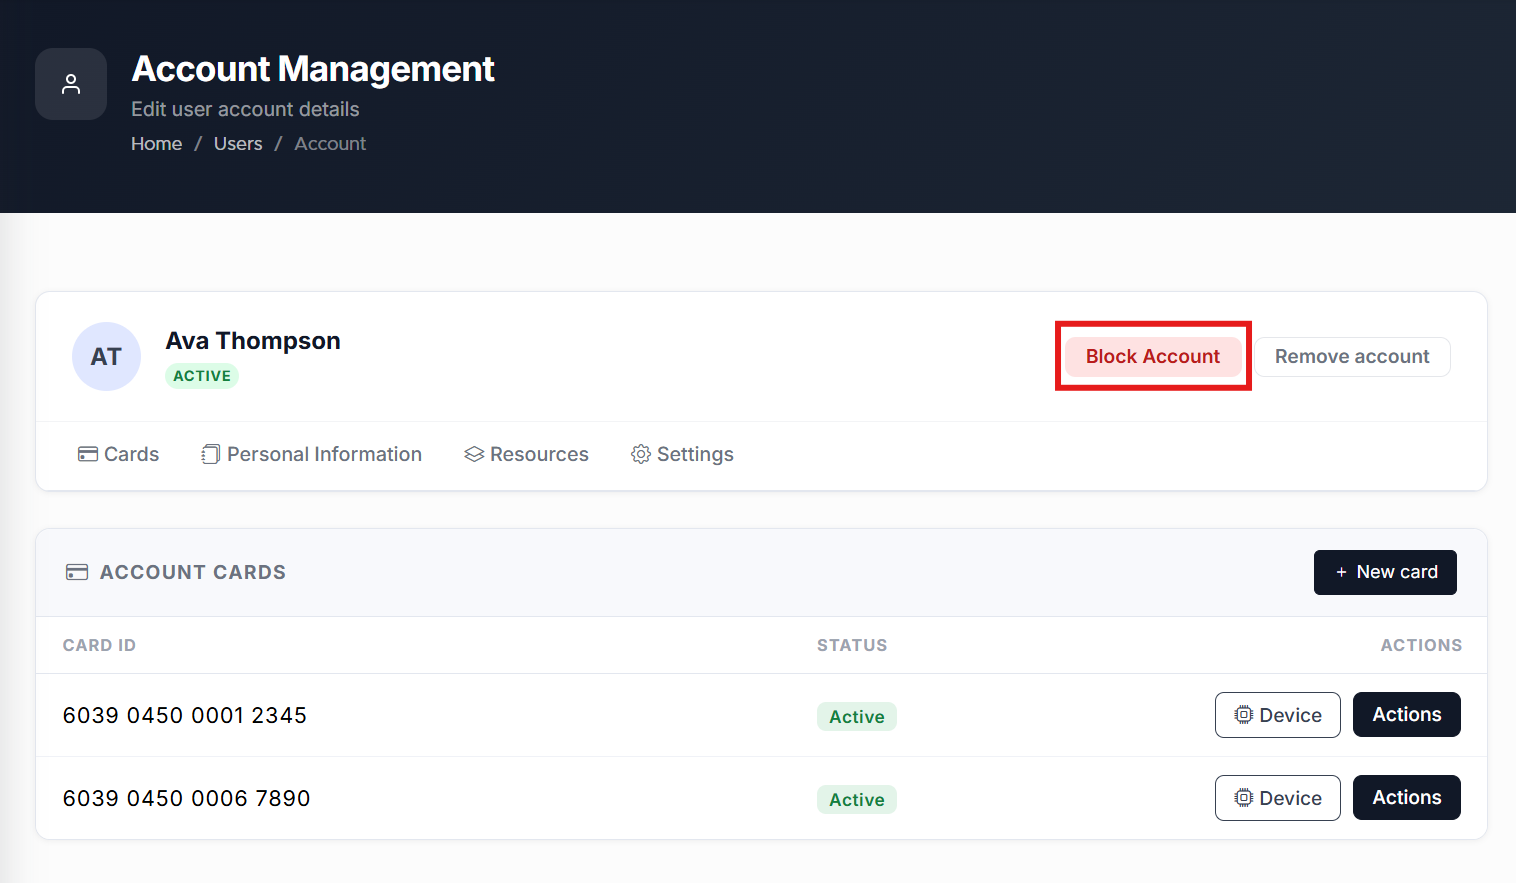Navigate to Home breadcrumb link
The height and width of the screenshot is (883, 1516).
coord(157,144)
